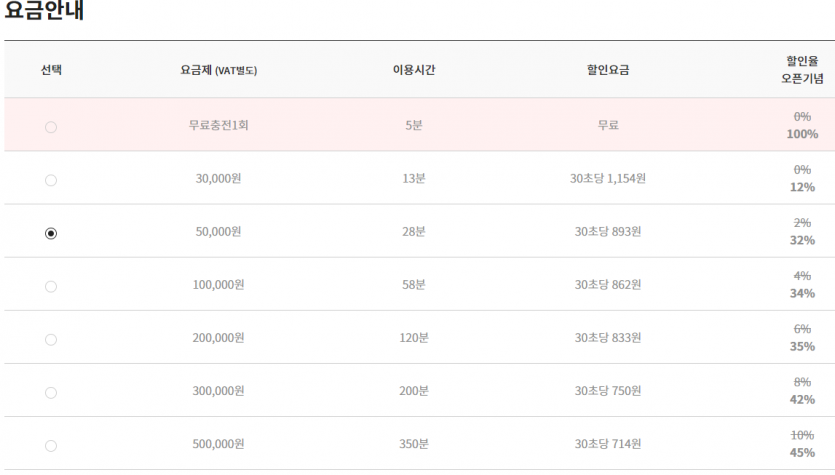The height and width of the screenshot is (475, 835).
Task: Choose the 200,000원 plan radio button
Action: (x=51, y=339)
